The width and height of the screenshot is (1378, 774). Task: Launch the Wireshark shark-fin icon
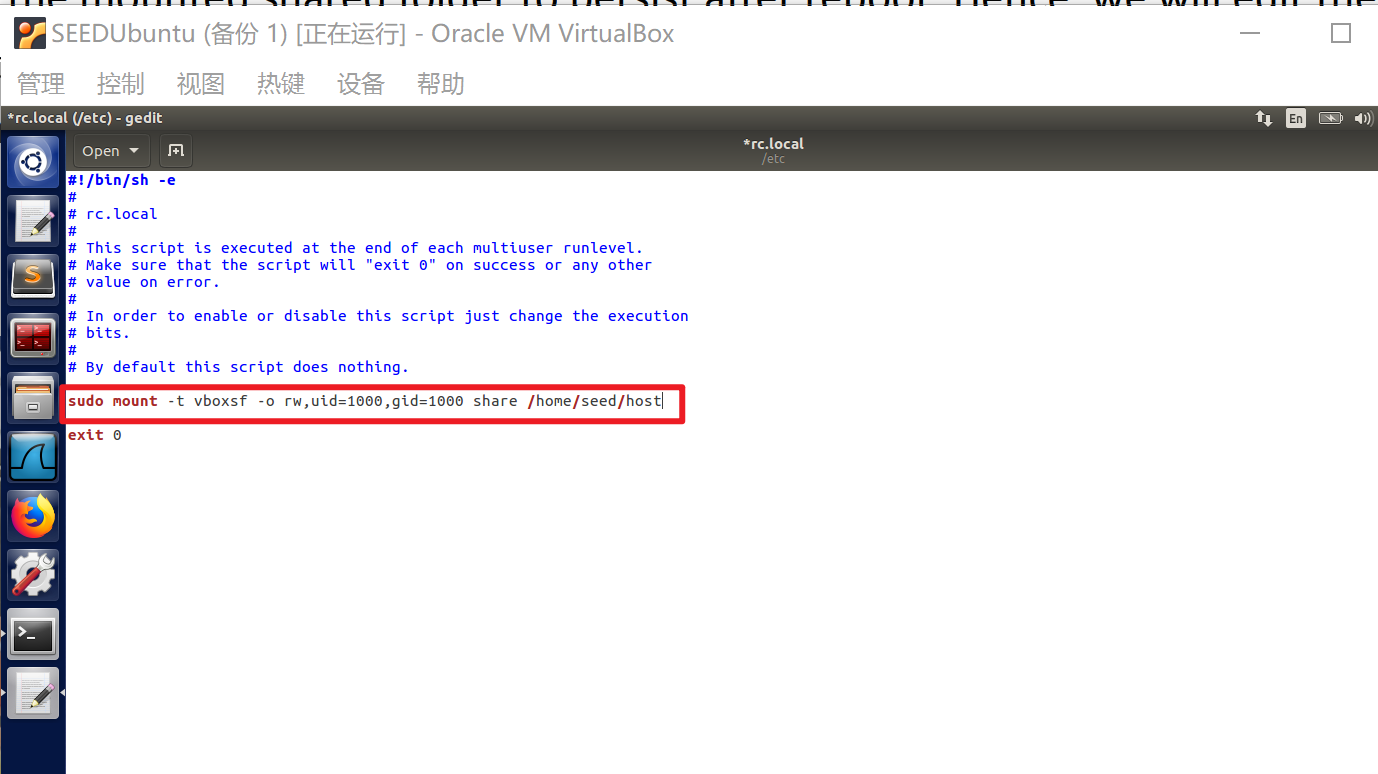click(x=33, y=456)
